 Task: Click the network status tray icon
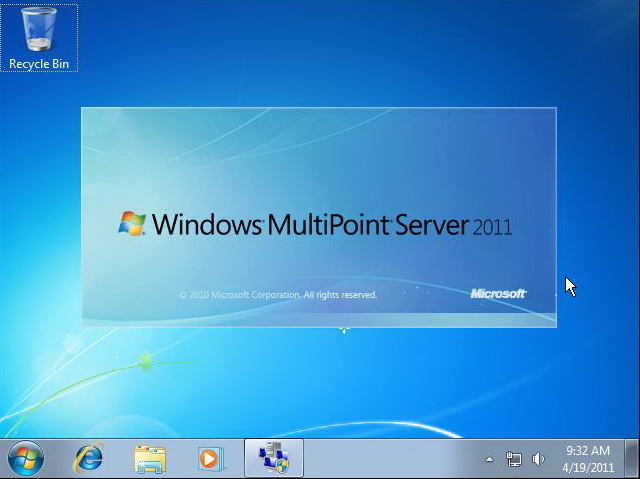coord(514,459)
